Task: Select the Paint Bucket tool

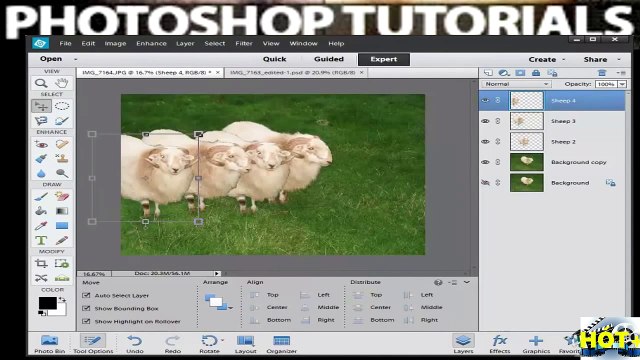Action: (41, 211)
